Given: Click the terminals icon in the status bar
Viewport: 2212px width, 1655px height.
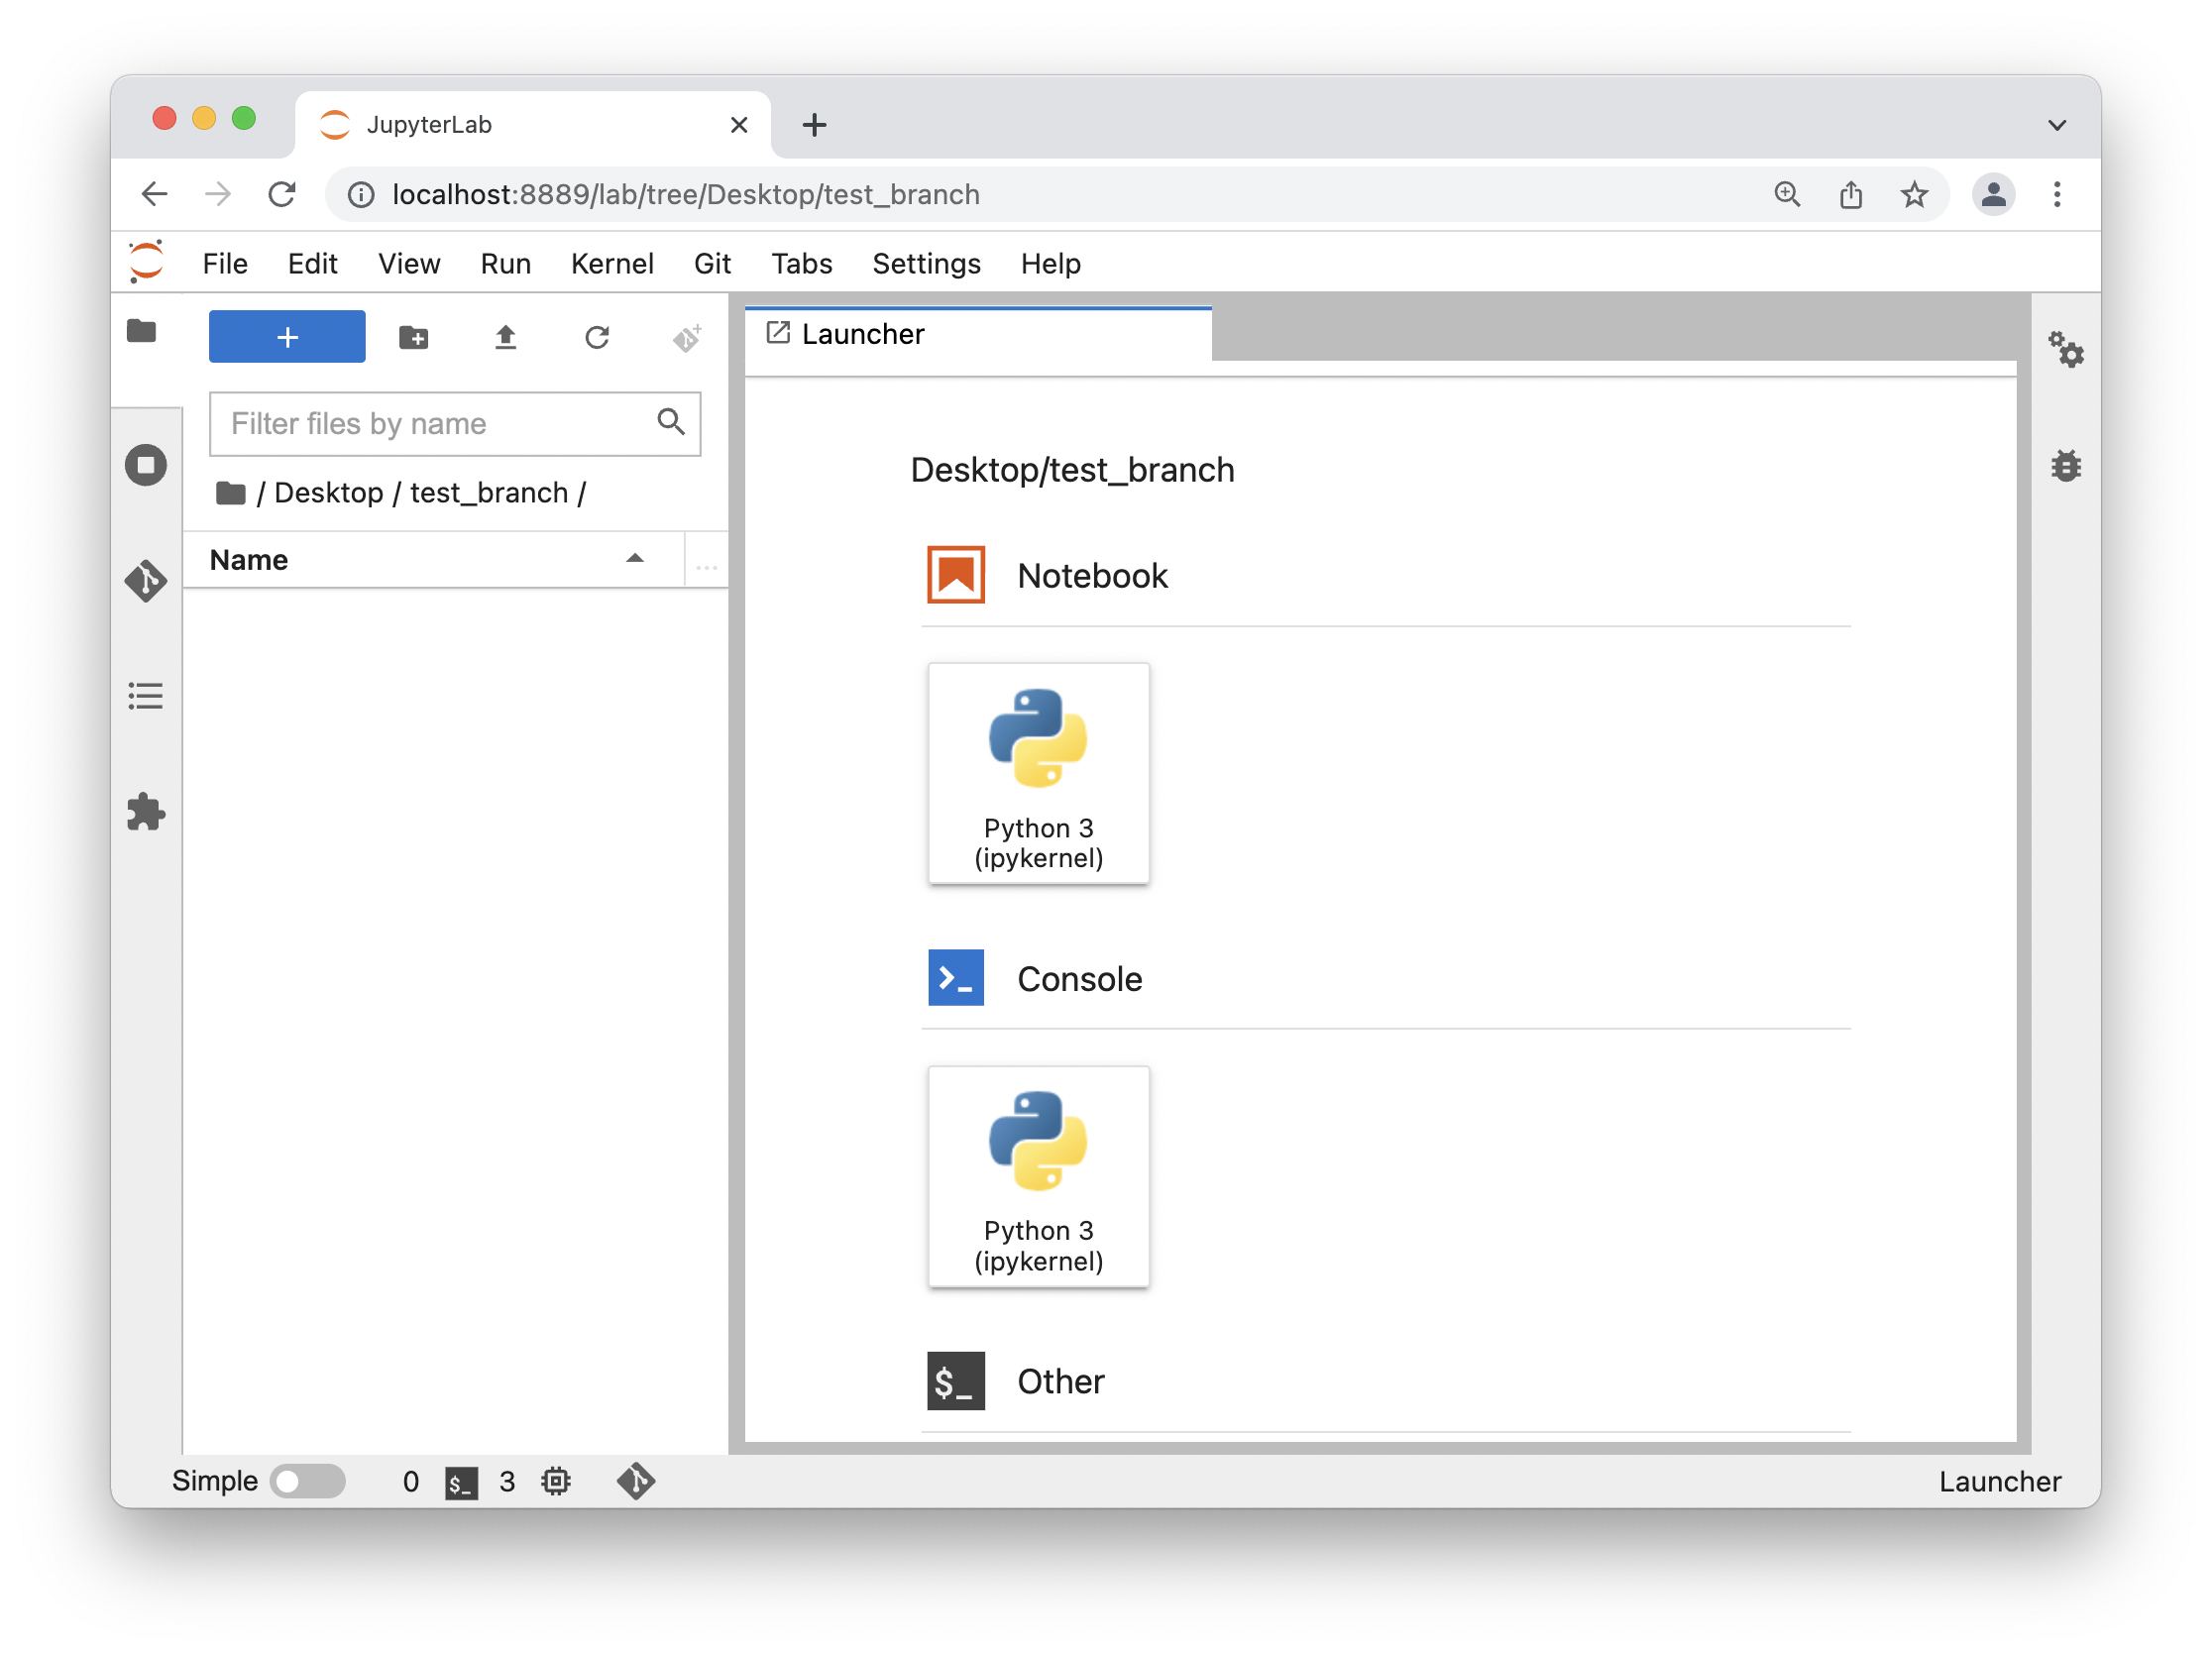Looking at the screenshot, I should pos(461,1482).
